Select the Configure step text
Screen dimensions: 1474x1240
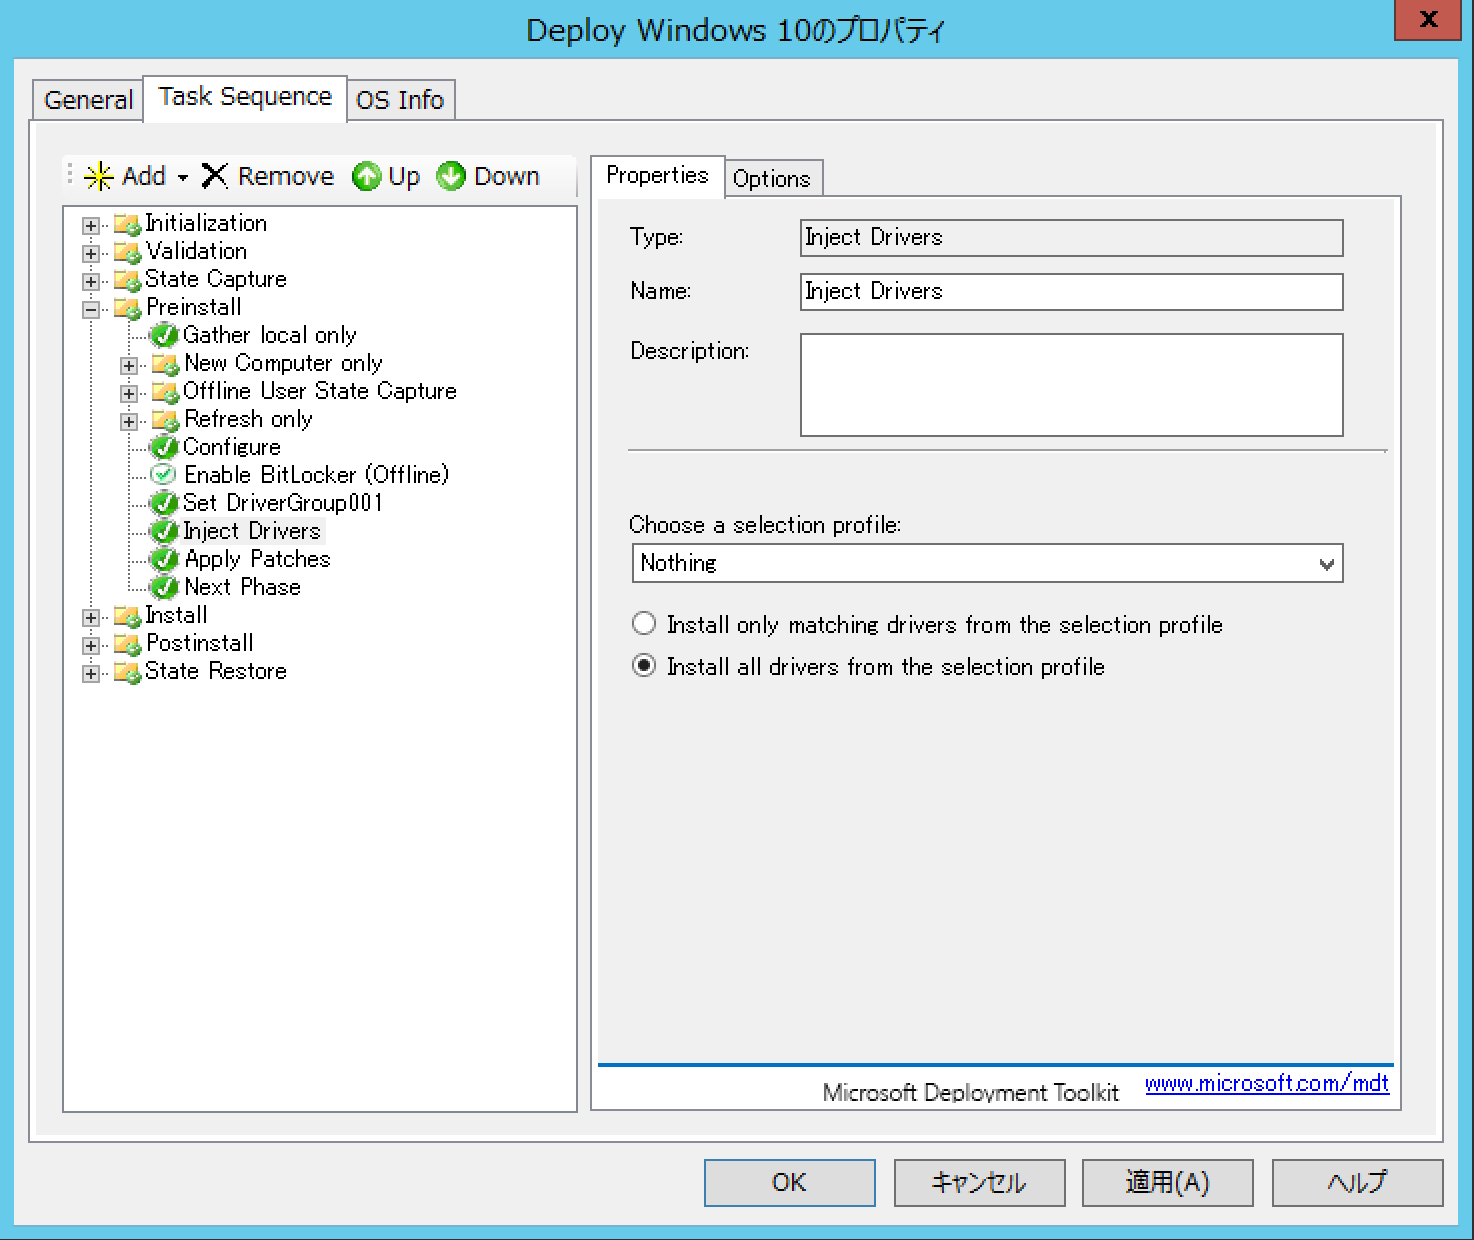click(231, 447)
